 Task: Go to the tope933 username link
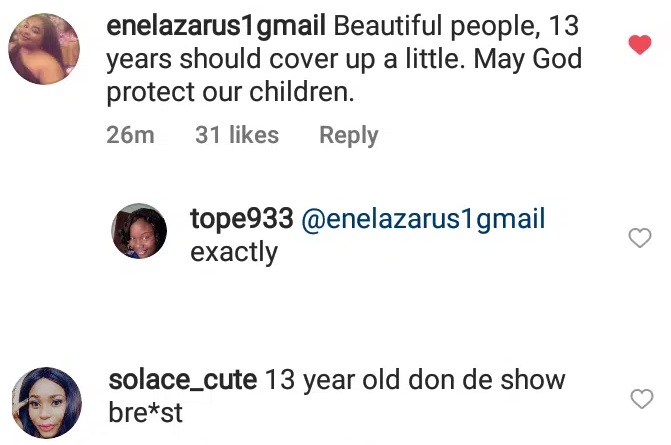[241, 218]
